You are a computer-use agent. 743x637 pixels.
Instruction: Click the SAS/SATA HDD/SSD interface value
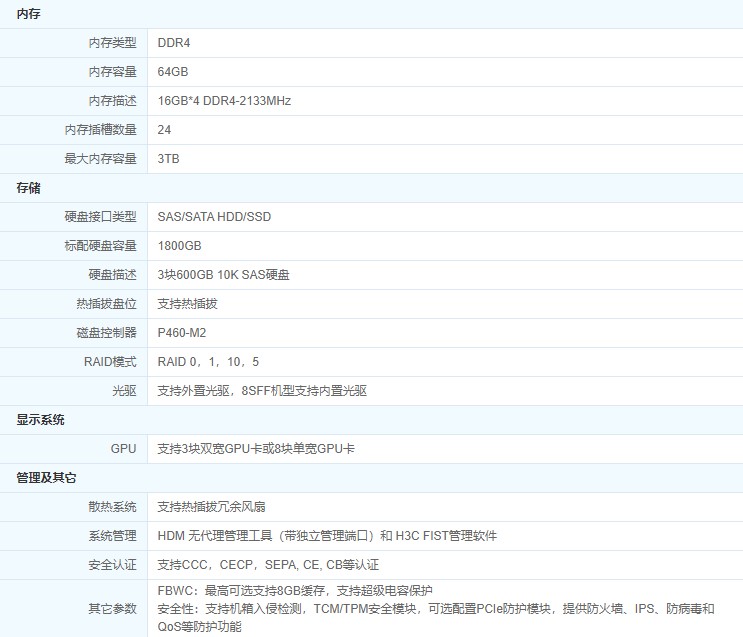(214, 217)
